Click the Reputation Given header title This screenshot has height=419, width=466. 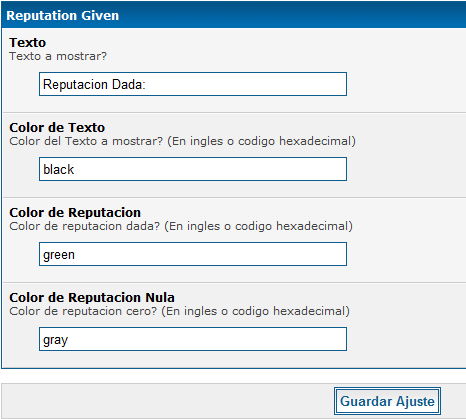point(63,16)
